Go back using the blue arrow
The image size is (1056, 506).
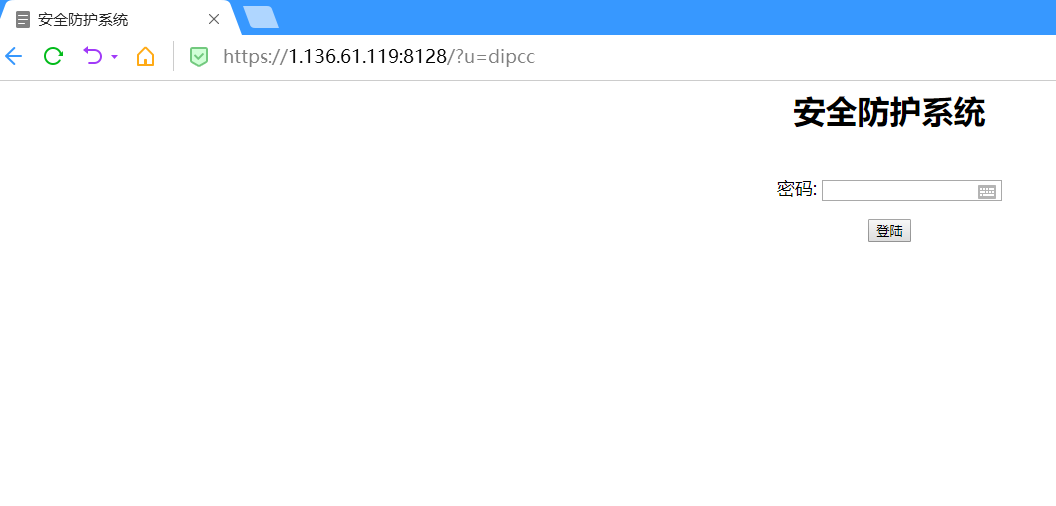point(13,57)
